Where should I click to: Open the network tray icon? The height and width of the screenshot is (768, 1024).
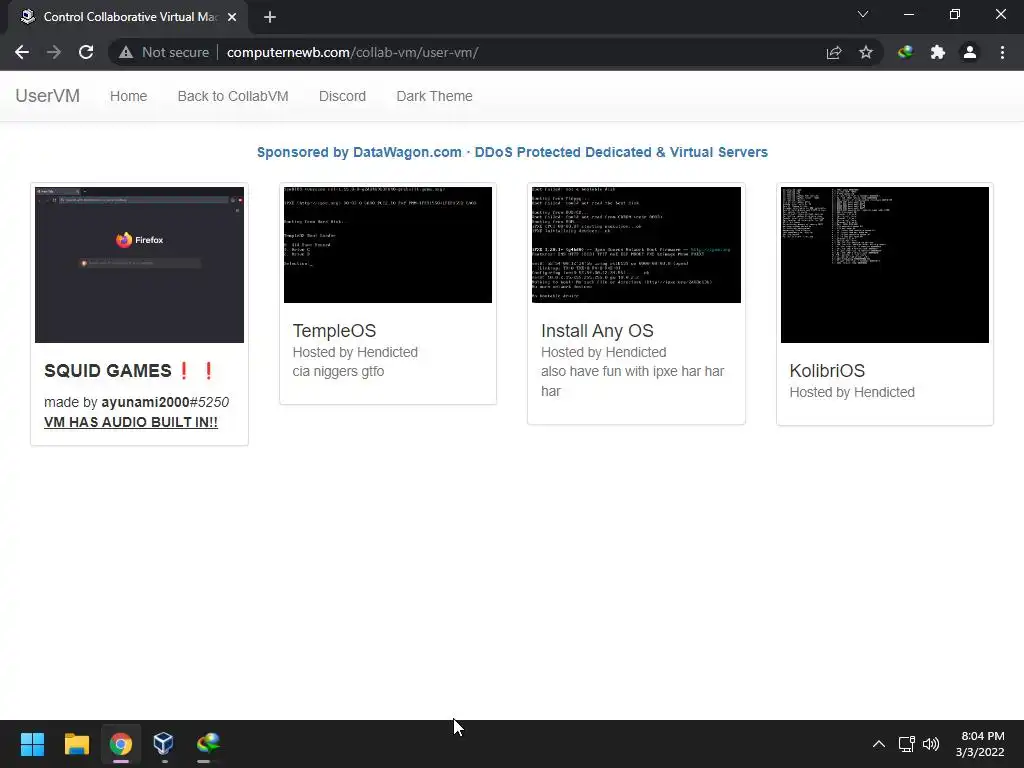(906, 744)
